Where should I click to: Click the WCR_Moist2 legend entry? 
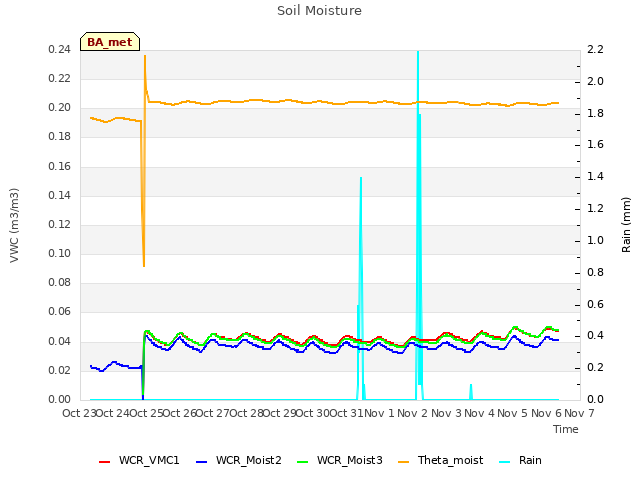point(238,461)
